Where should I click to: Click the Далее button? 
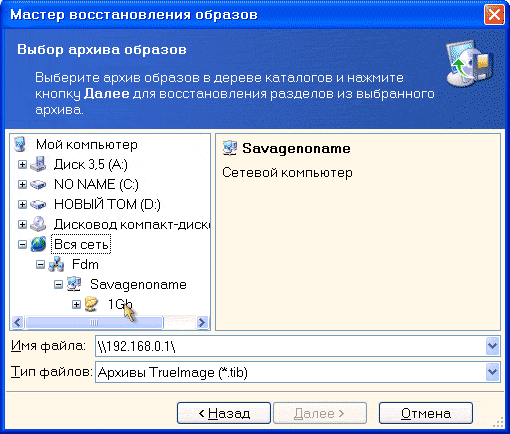point(320,413)
